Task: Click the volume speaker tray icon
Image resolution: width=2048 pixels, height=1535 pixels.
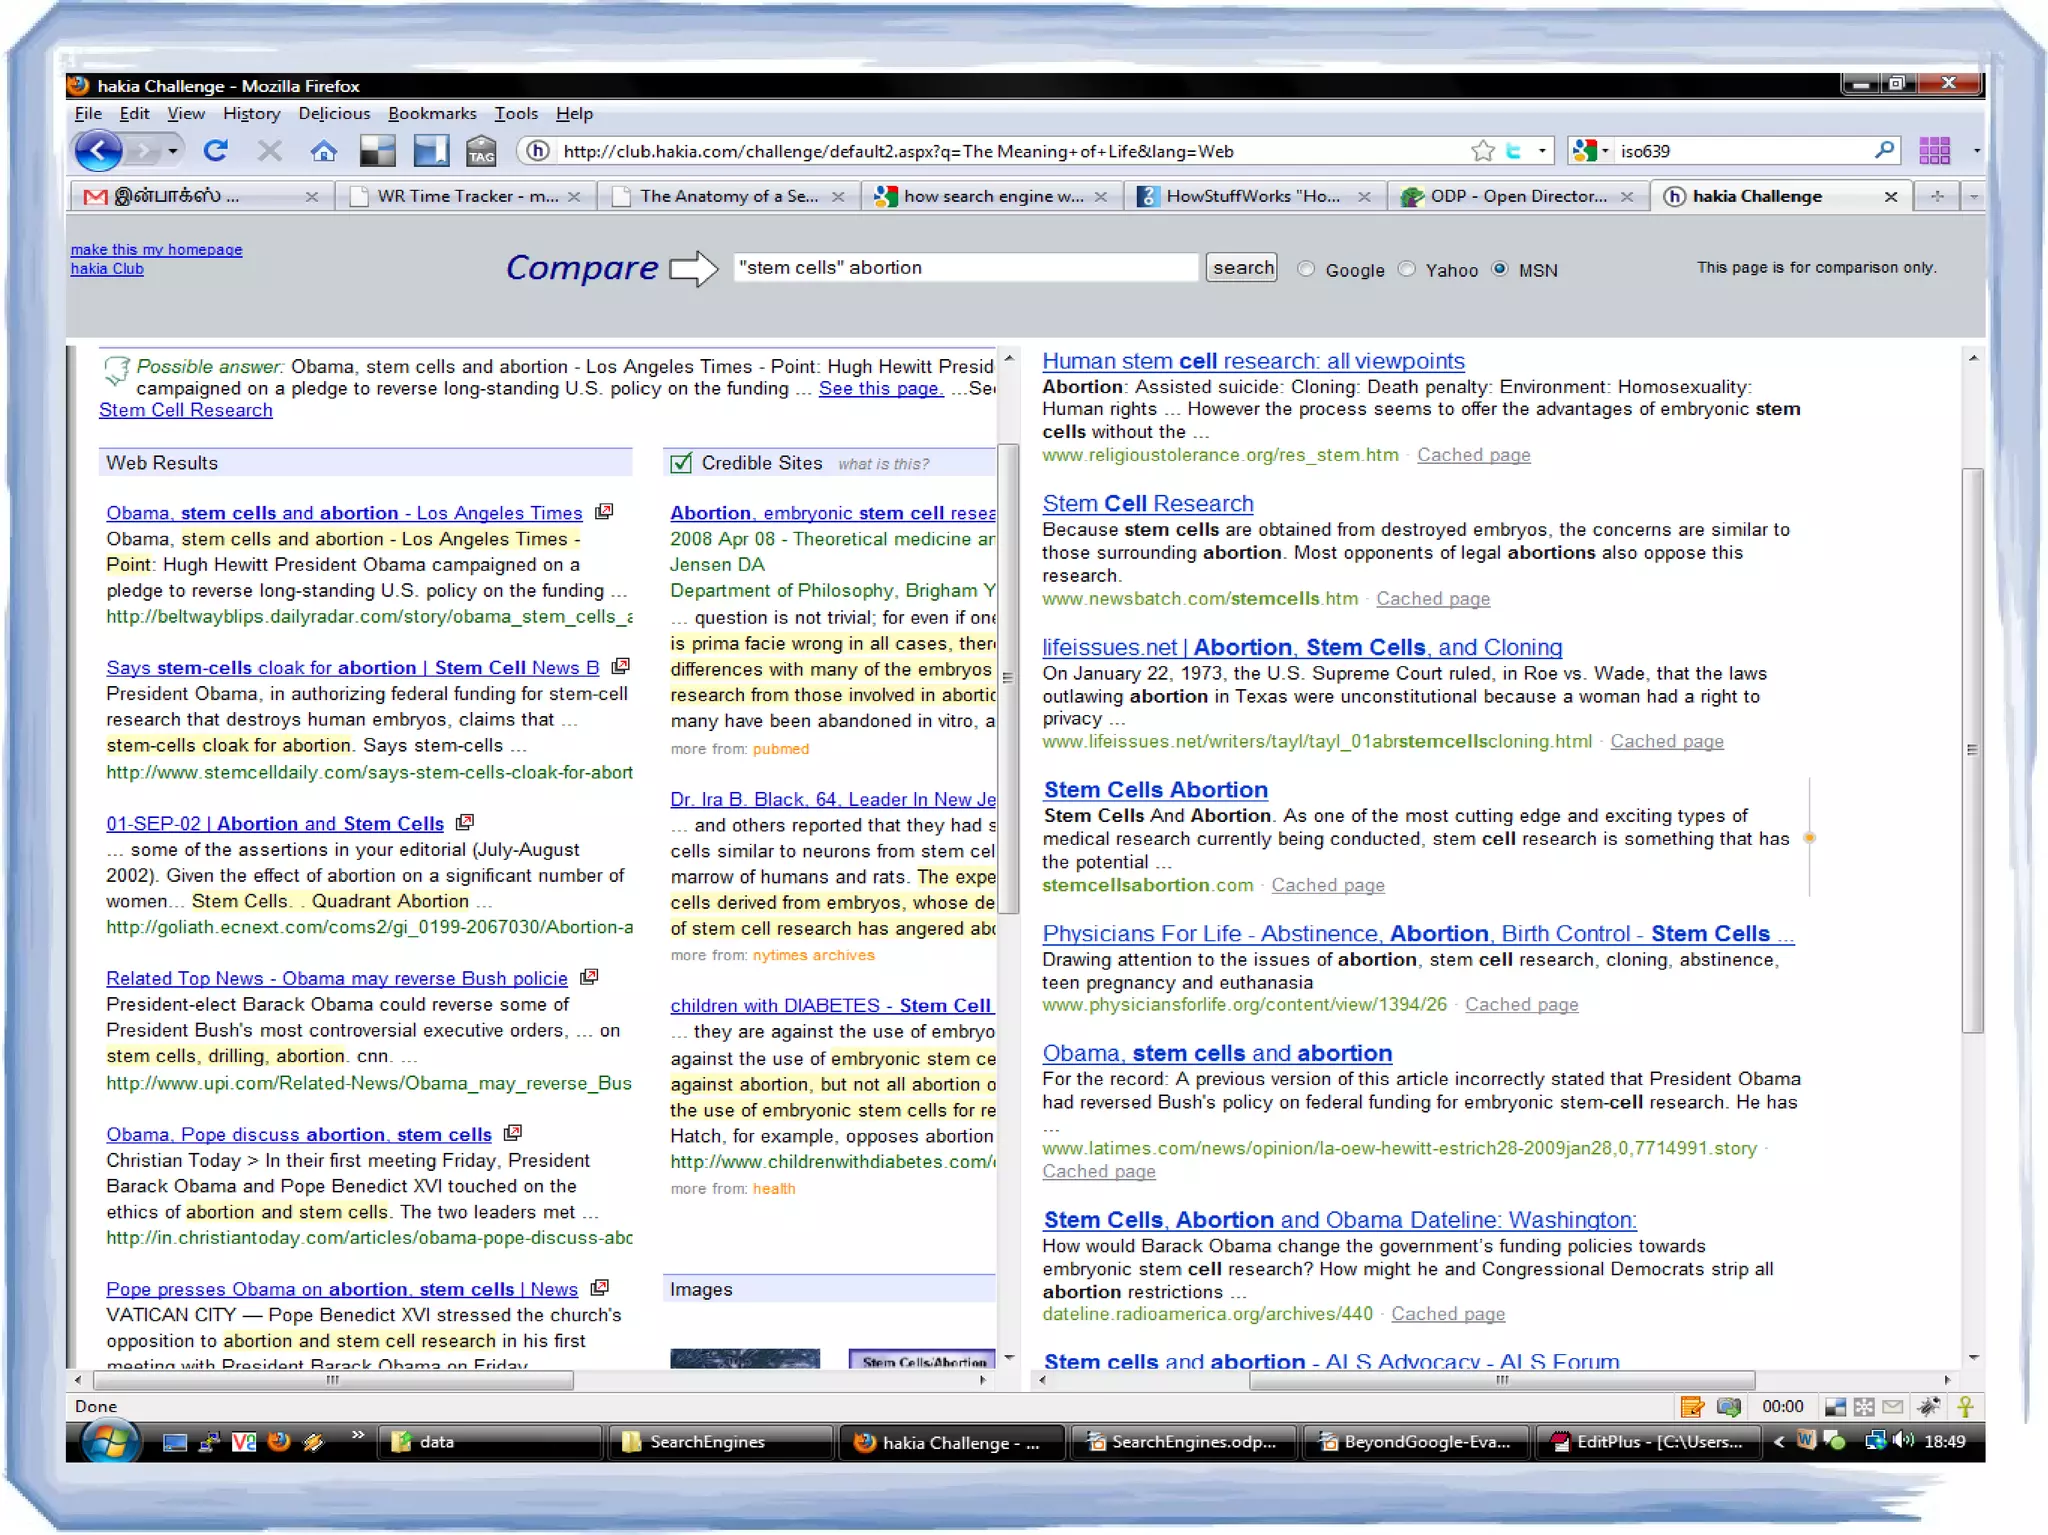Action: click(x=1903, y=1441)
